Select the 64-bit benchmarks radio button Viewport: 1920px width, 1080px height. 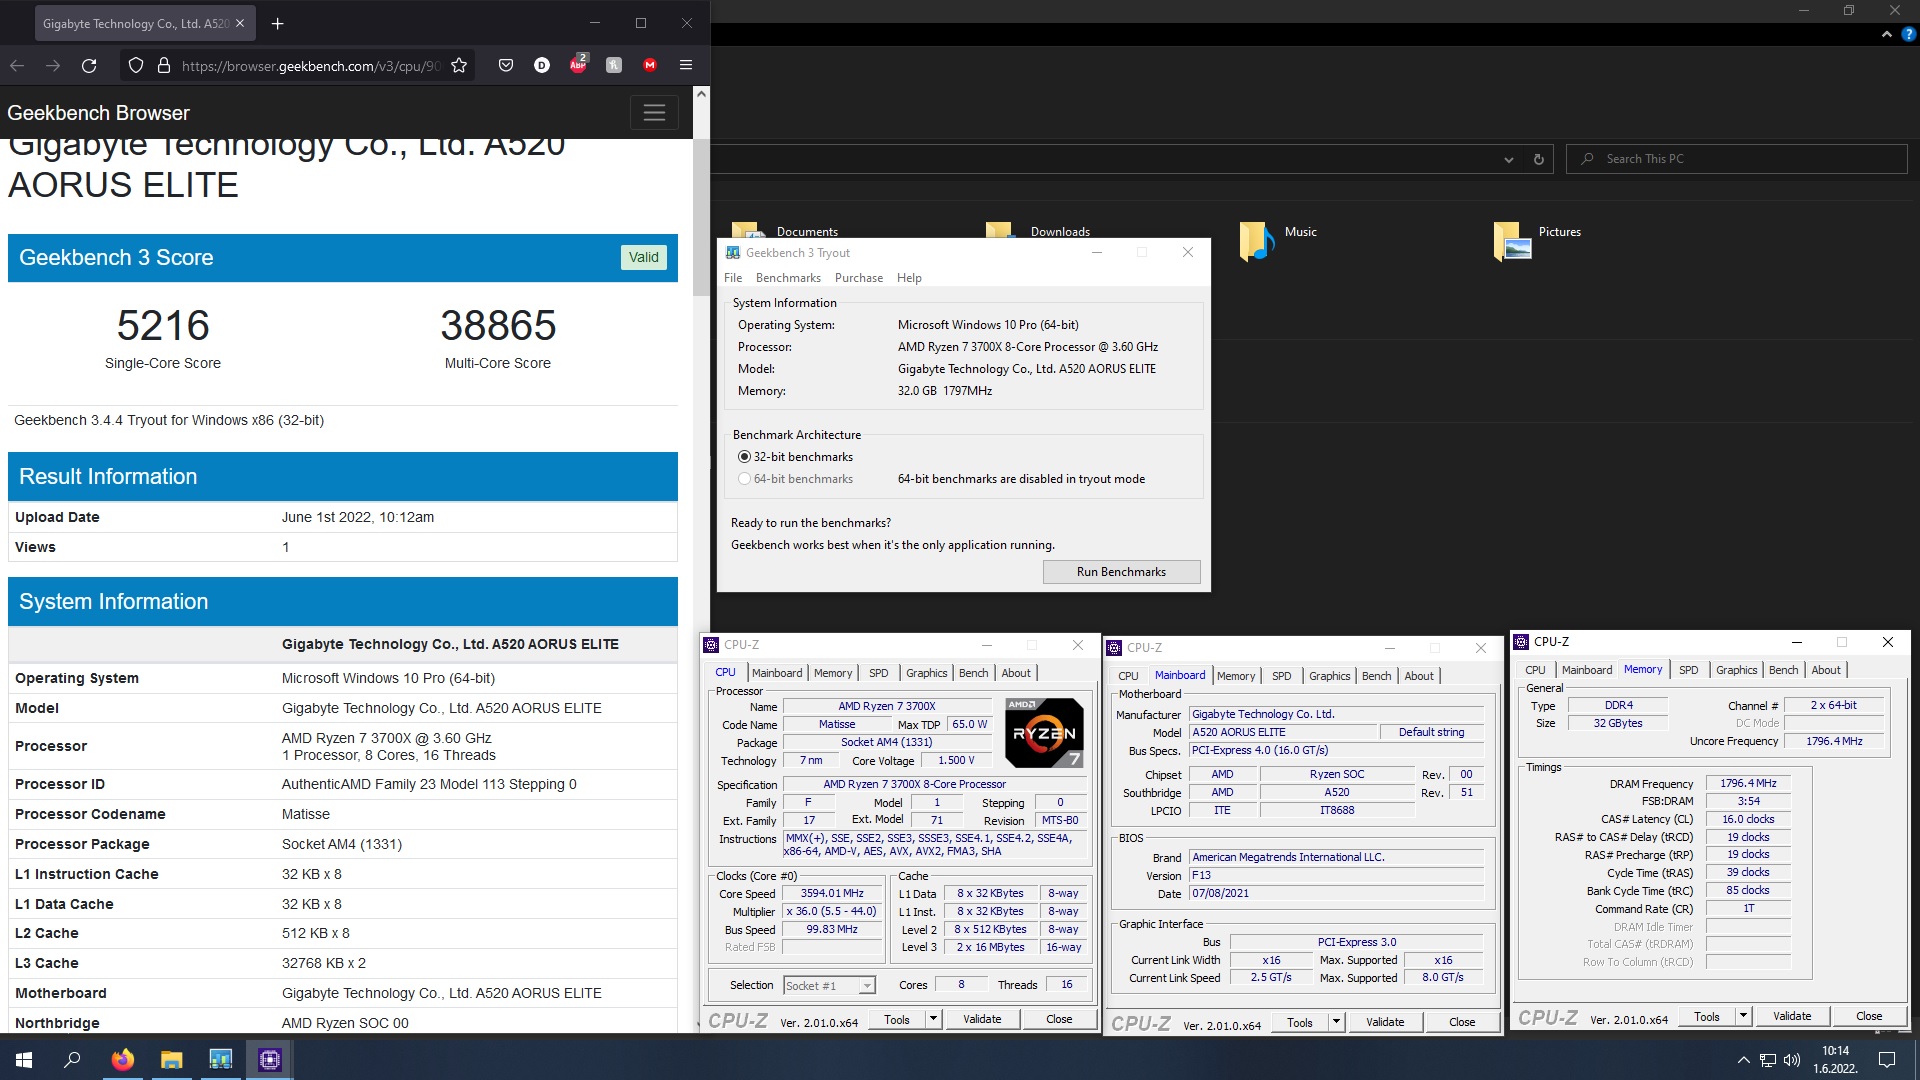[744, 479]
